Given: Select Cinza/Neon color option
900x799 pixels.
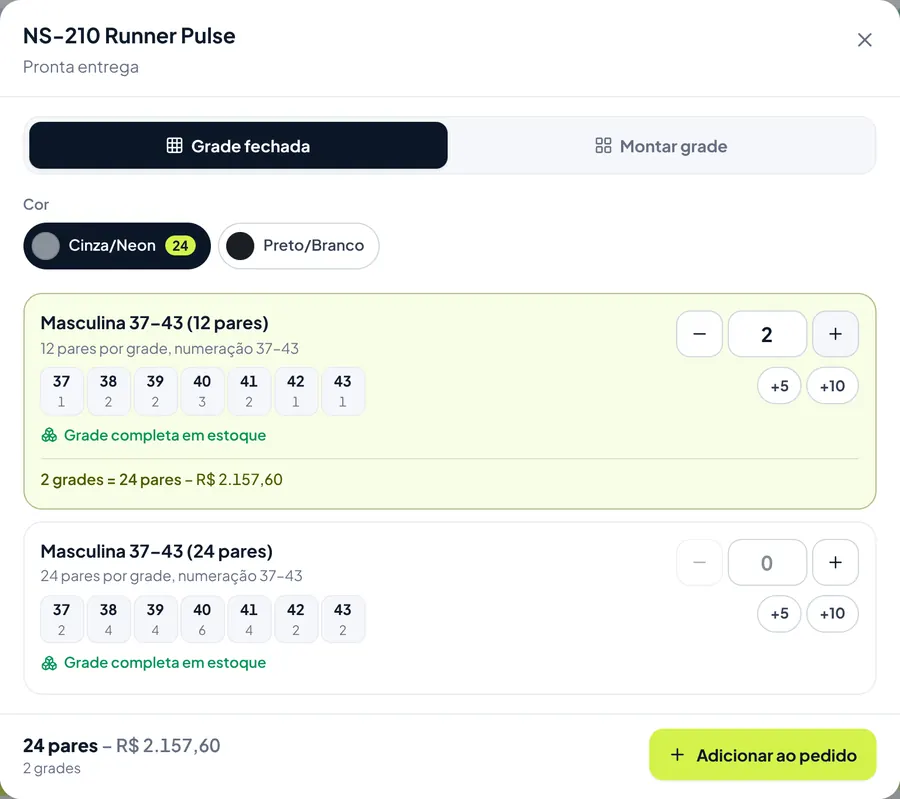Looking at the screenshot, I should click(x=117, y=246).
